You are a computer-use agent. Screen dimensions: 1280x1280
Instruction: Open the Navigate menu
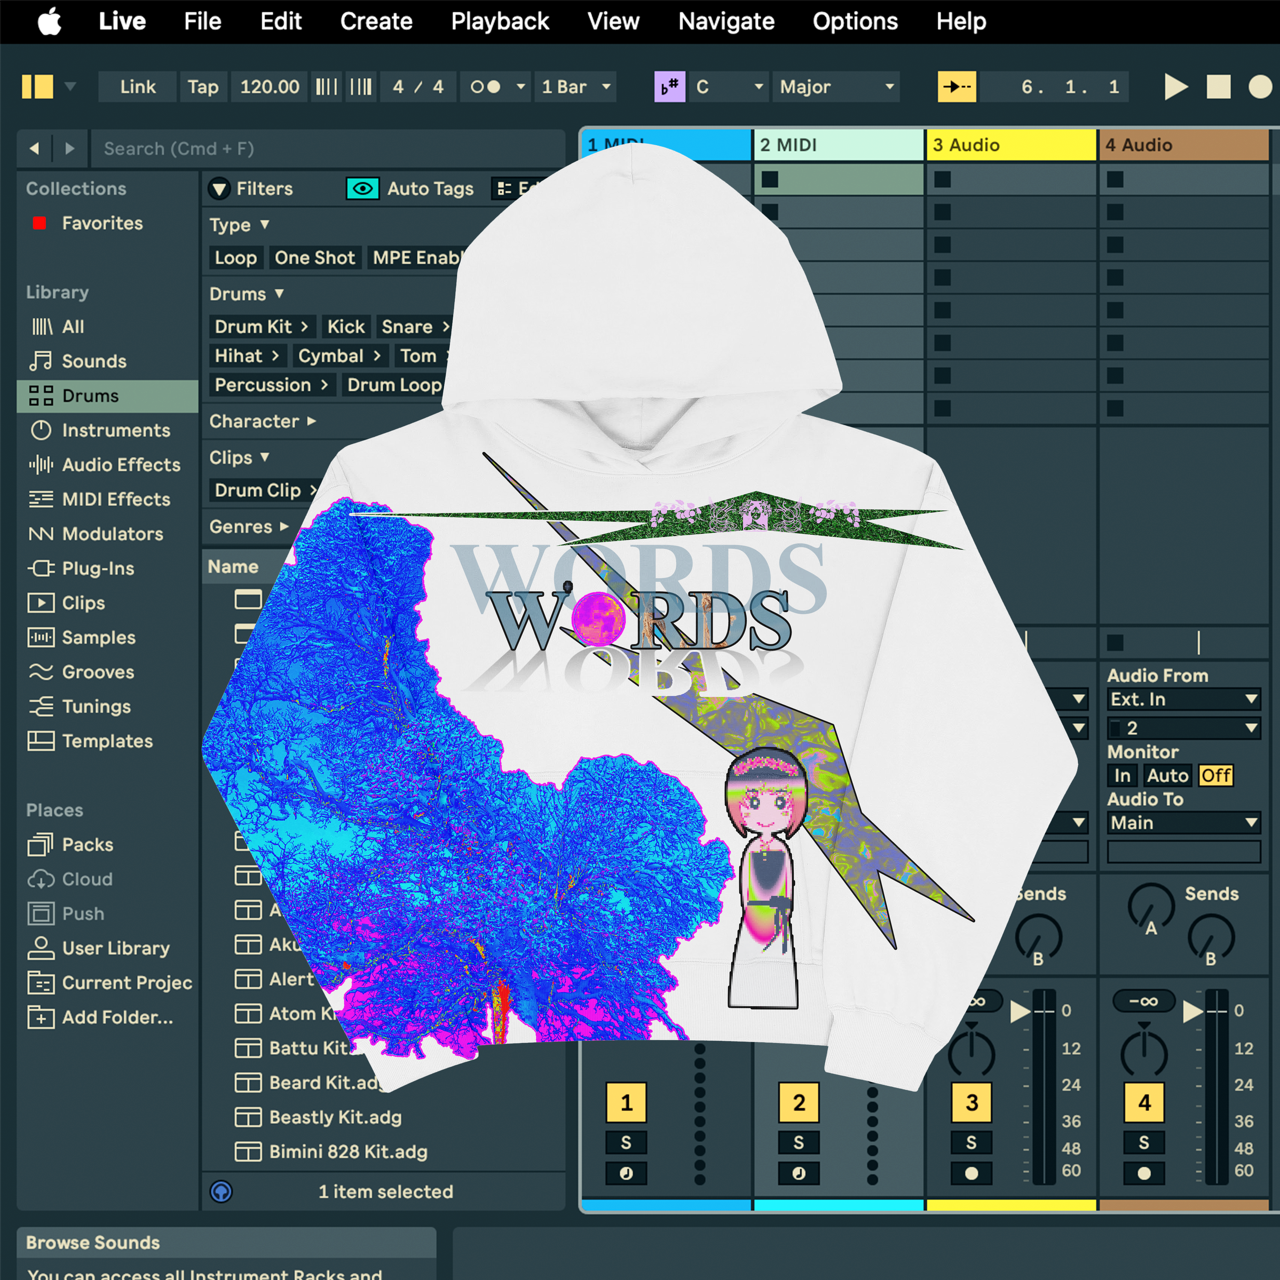coord(726,21)
